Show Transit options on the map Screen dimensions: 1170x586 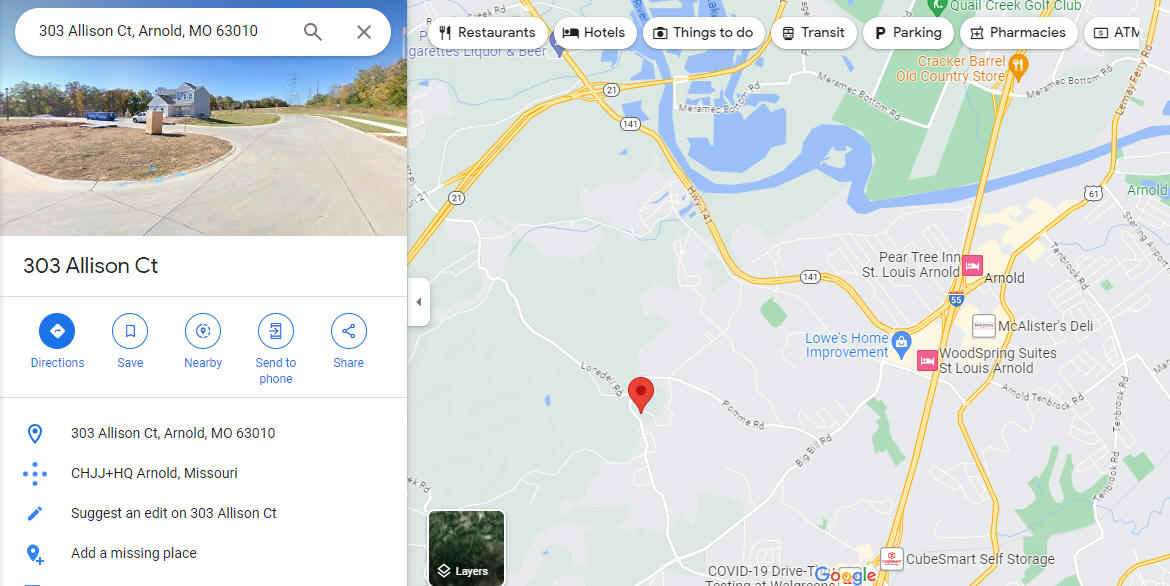point(813,33)
